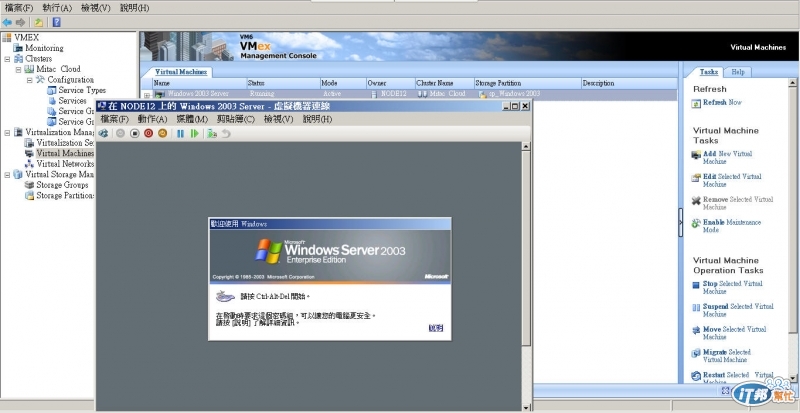This screenshot has width=800, height=413.
Task: Click Ctrl-Alt-Del icon in VM connection toolbar
Action: tap(104, 133)
